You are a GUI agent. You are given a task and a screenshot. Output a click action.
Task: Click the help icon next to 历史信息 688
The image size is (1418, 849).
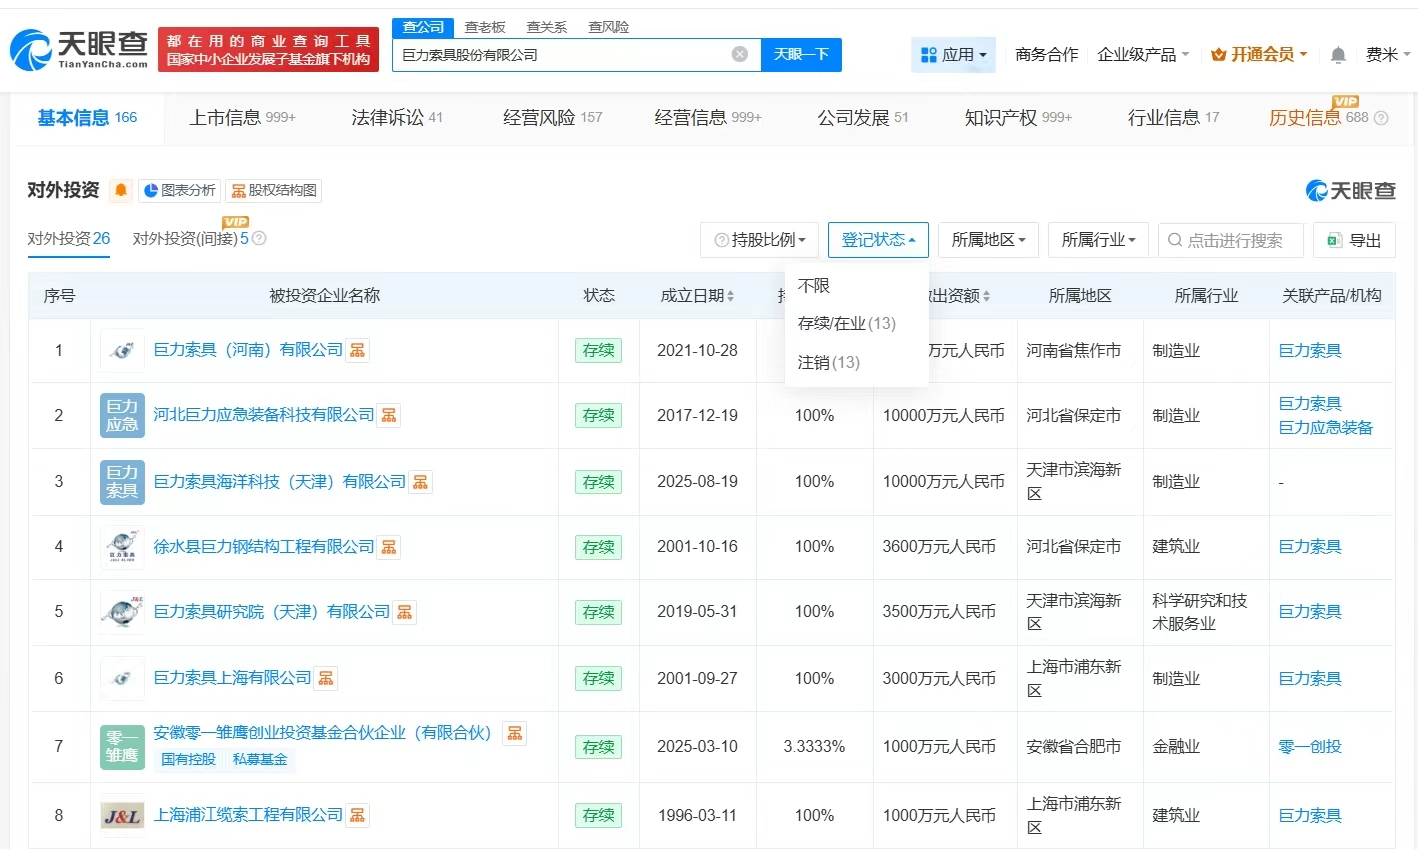[x=1381, y=118]
